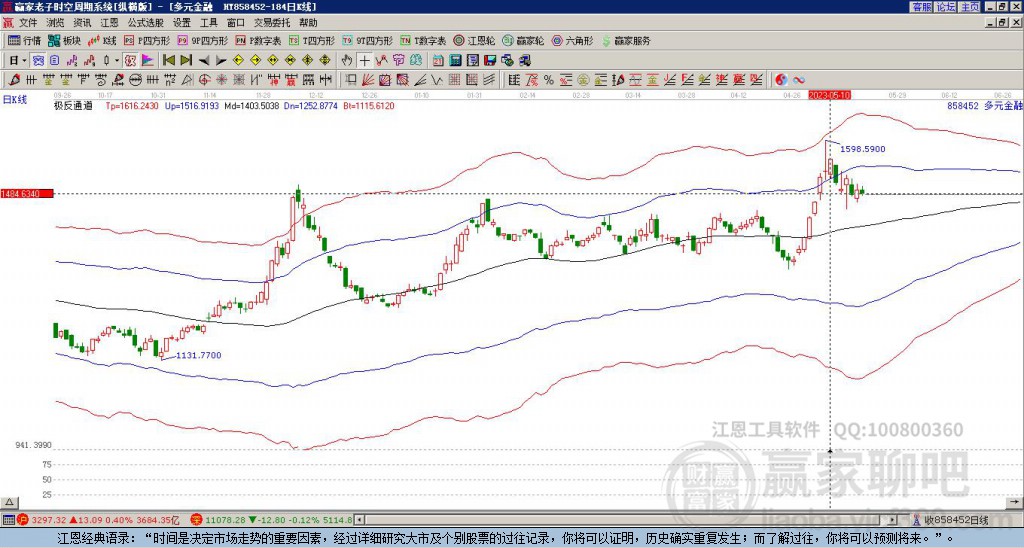Open the 9T四方形 tool
Image resolution: width=1024 pixels, height=548 pixels.
(368, 40)
